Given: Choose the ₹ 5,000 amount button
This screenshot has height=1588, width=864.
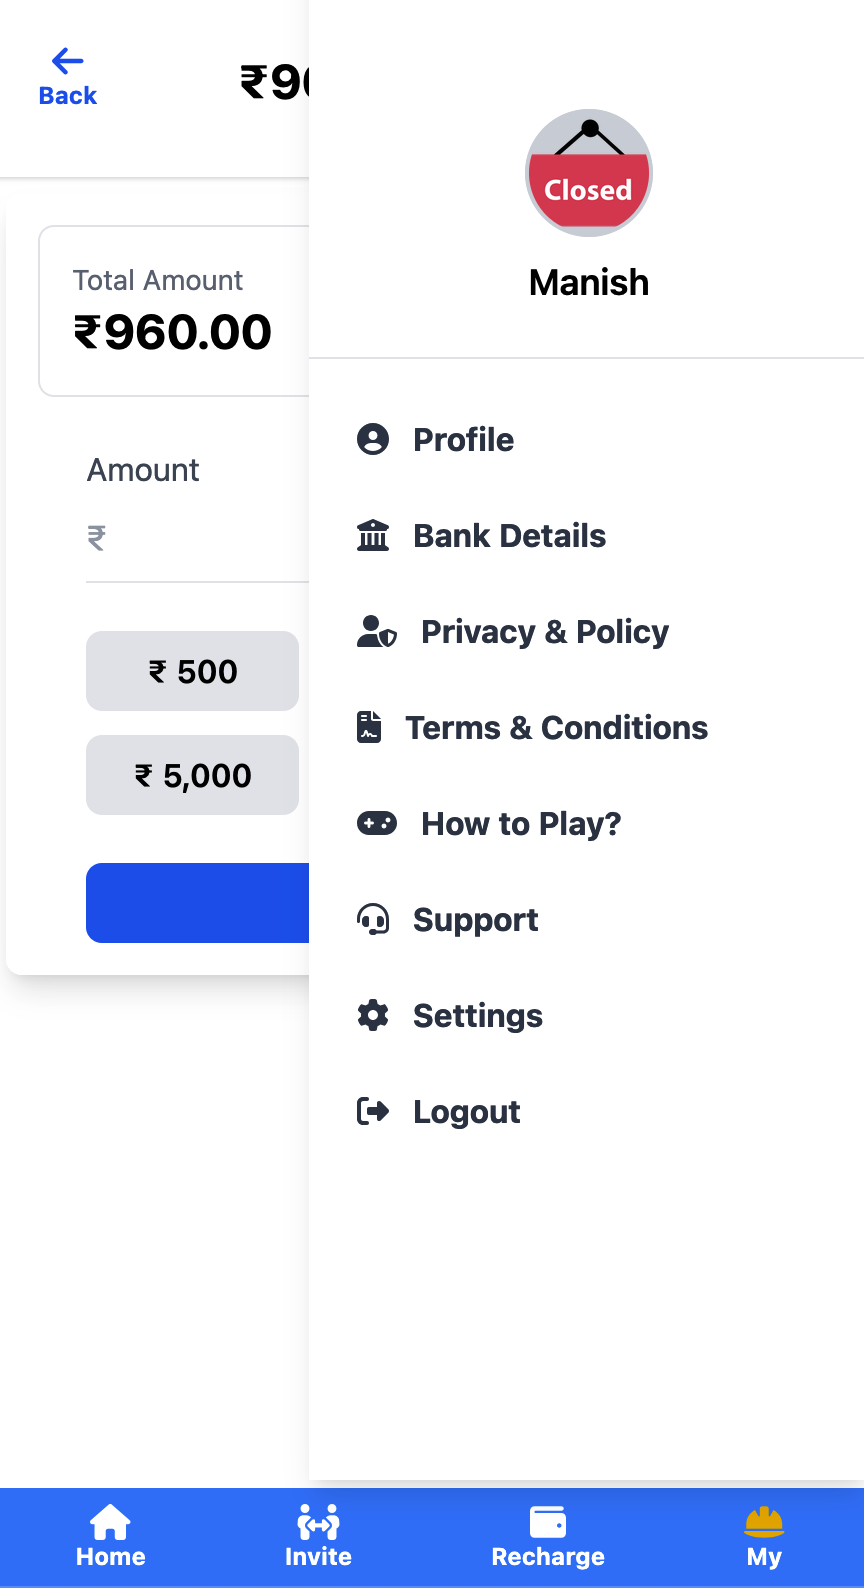Looking at the screenshot, I should point(192,775).
